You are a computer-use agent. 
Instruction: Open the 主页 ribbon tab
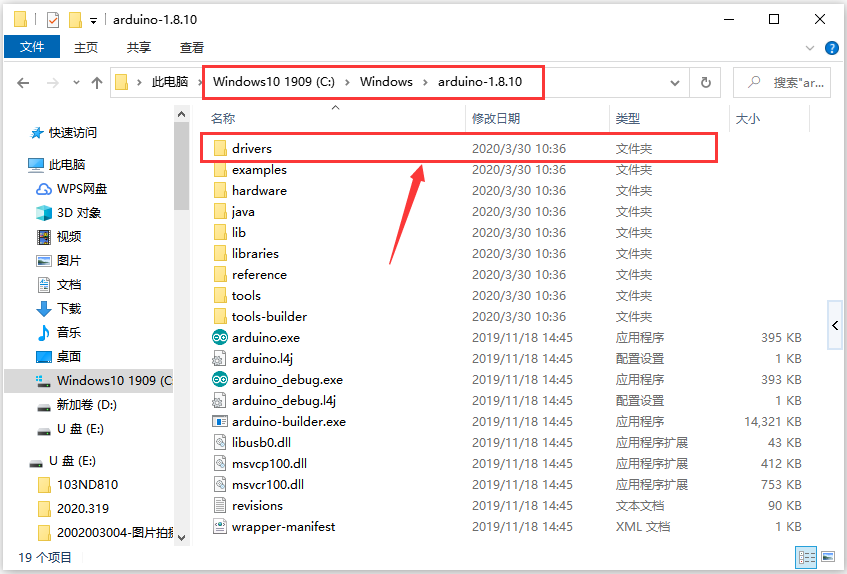point(86,48)
